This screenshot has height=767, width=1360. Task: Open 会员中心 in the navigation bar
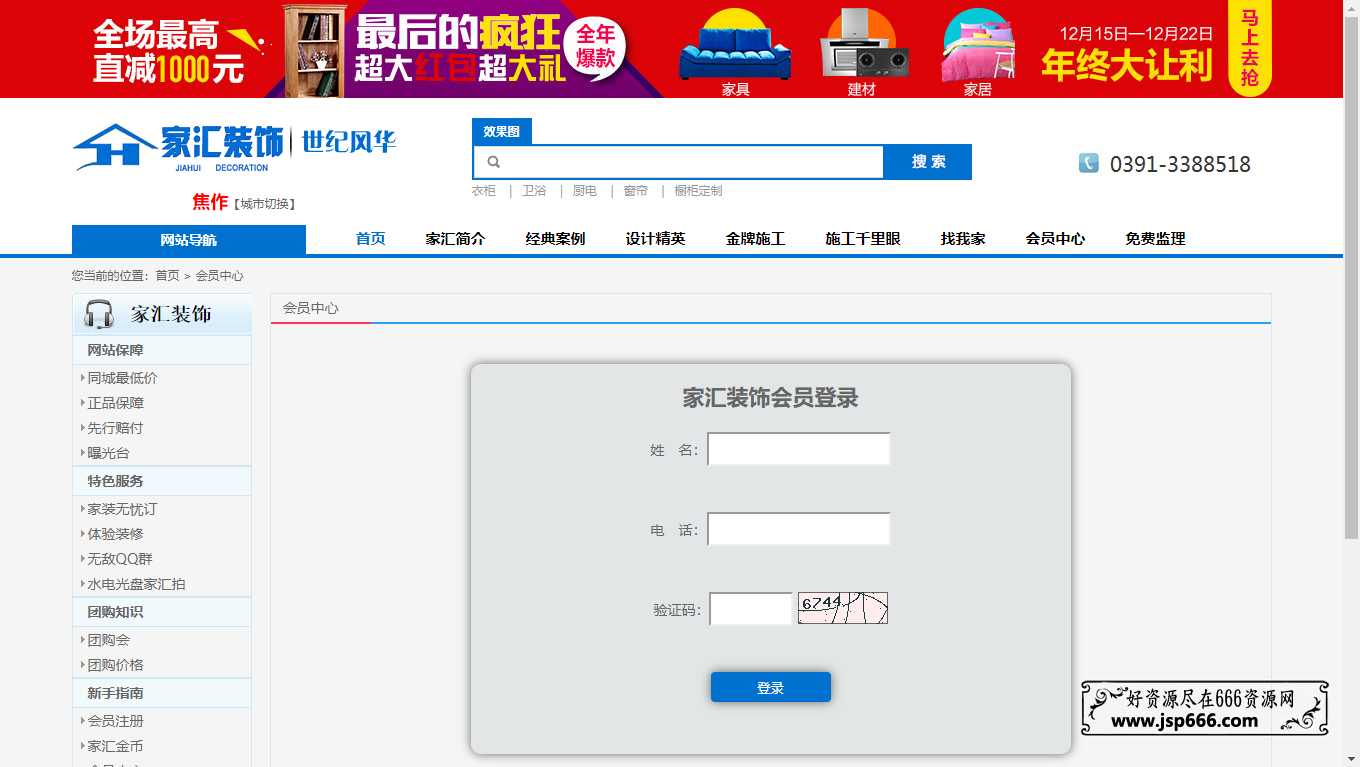1055,239
